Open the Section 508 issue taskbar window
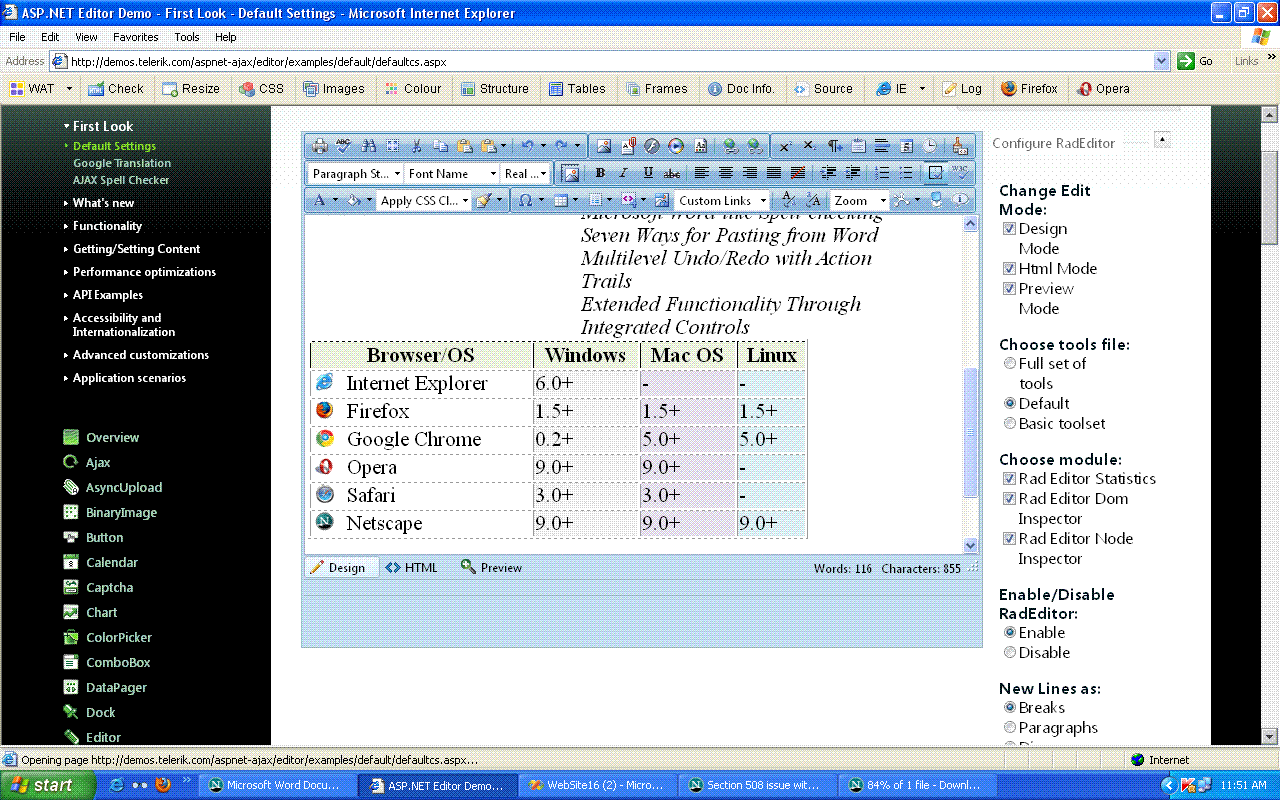This screenshot has width=1280, height=800. click(x=757, y=785)
